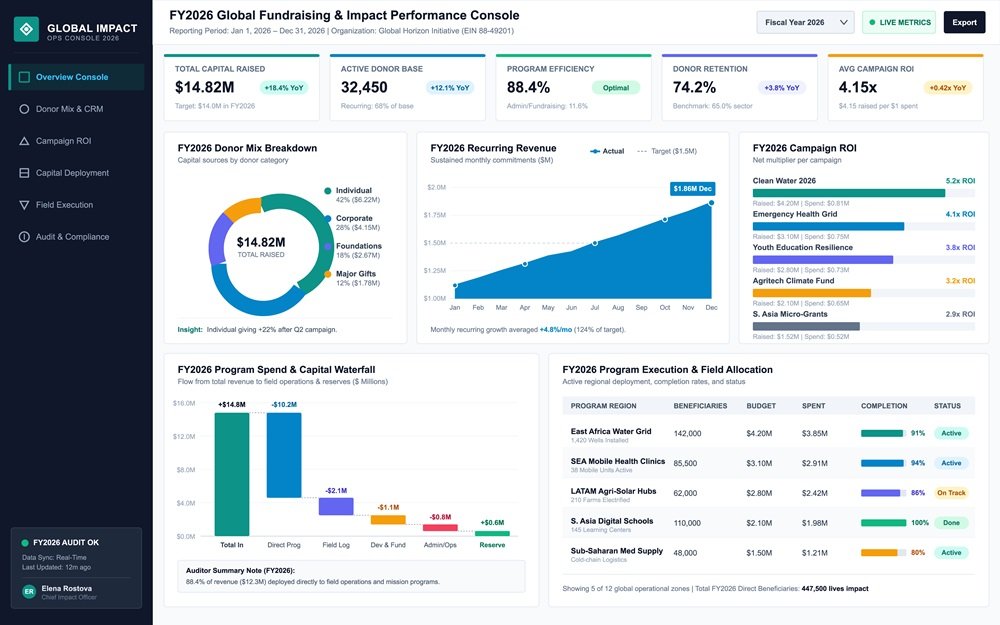Click the October data point on revenue chart
The height and width of the screenshot is (625, 1000).
(665, 219)
